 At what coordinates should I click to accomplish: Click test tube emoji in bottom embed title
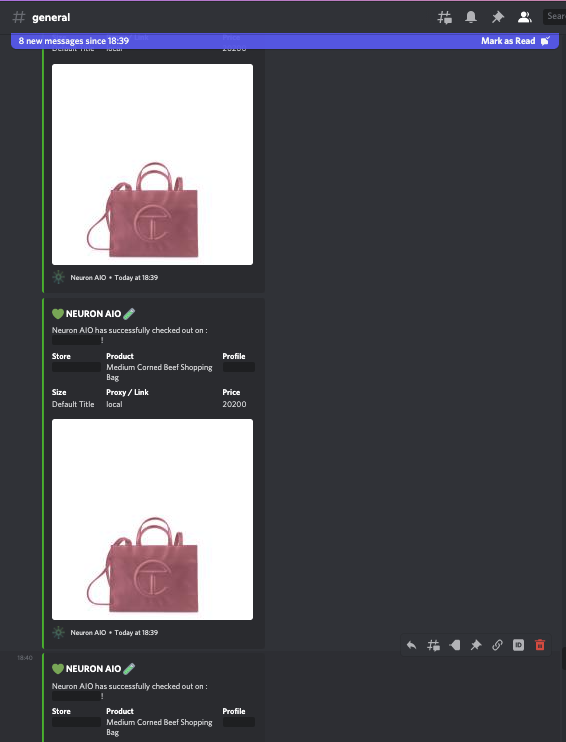(x=129, y=668)
